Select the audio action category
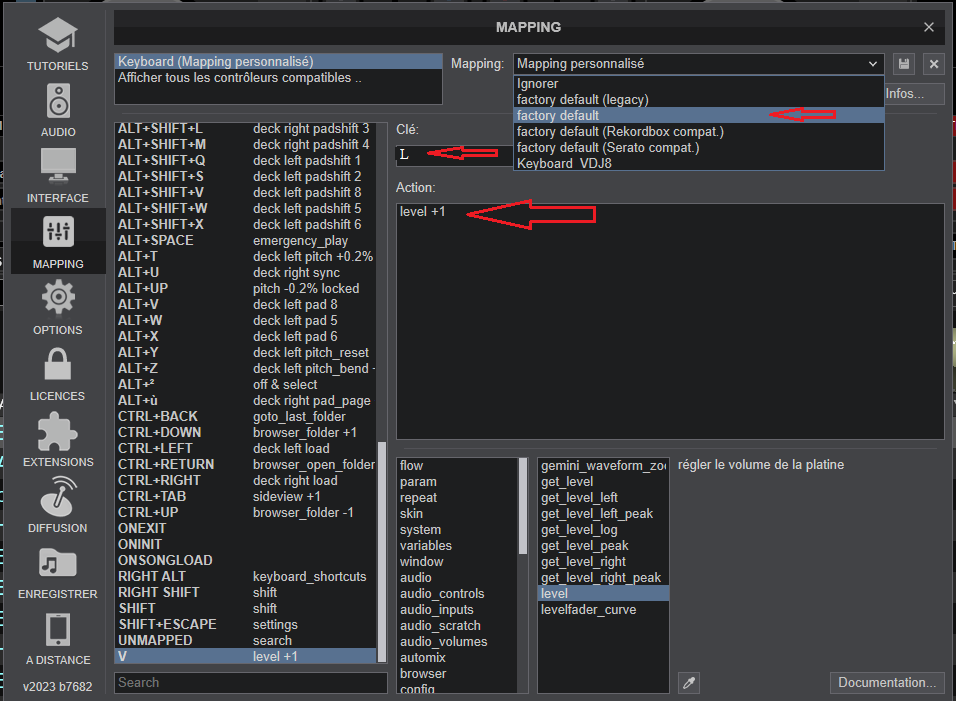956x701 pixels. pos(457,577)
